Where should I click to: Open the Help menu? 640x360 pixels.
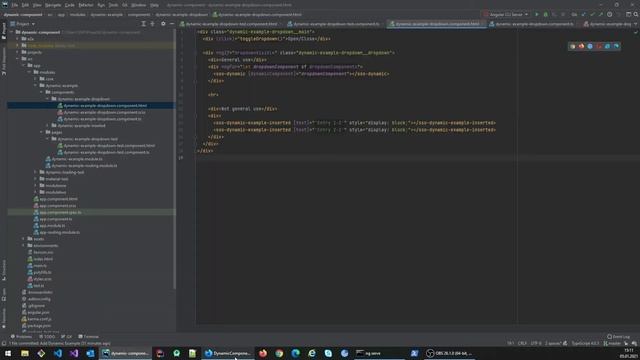(x=154, y=5)
